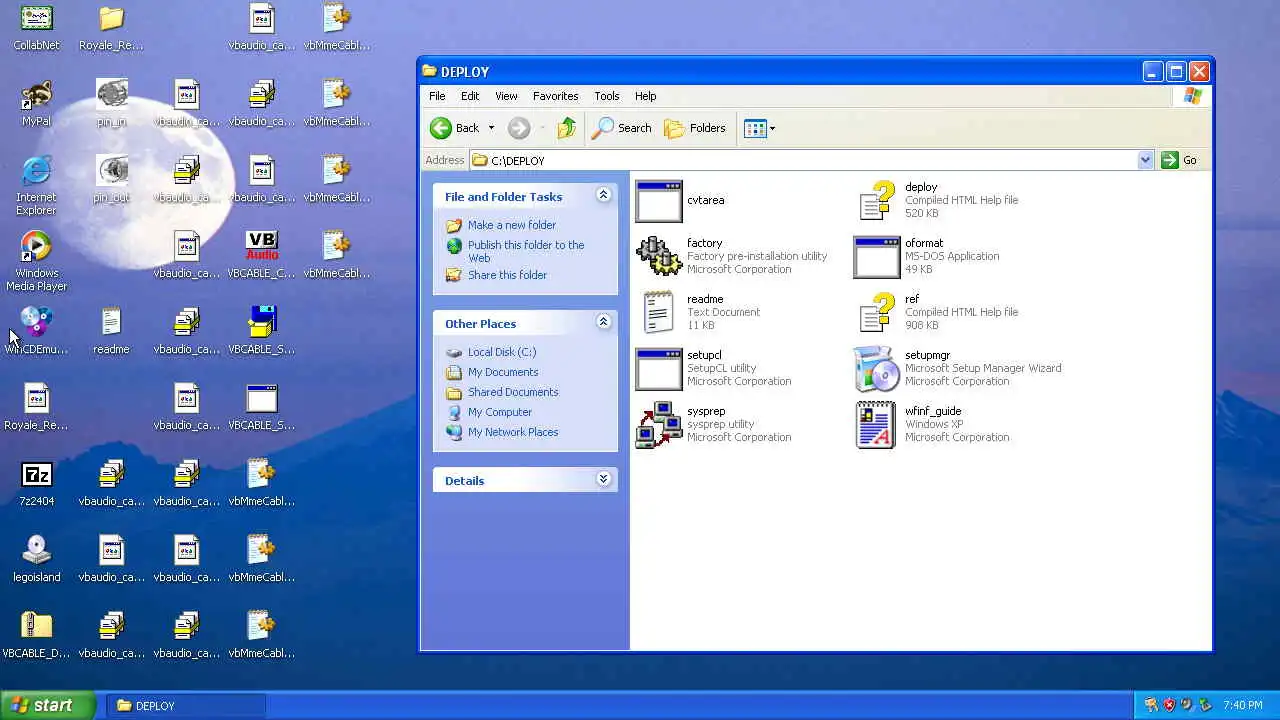Open My Network Places link

(512, 432)
